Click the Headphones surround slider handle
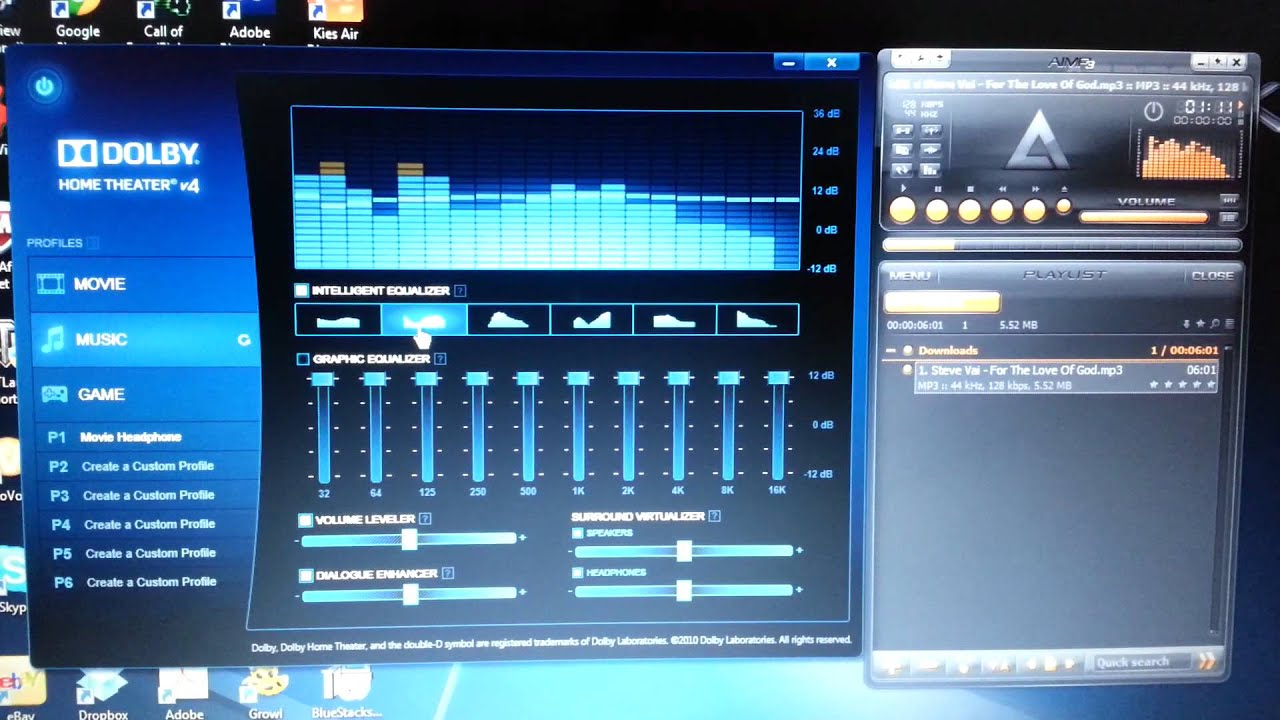 (684, 591)
